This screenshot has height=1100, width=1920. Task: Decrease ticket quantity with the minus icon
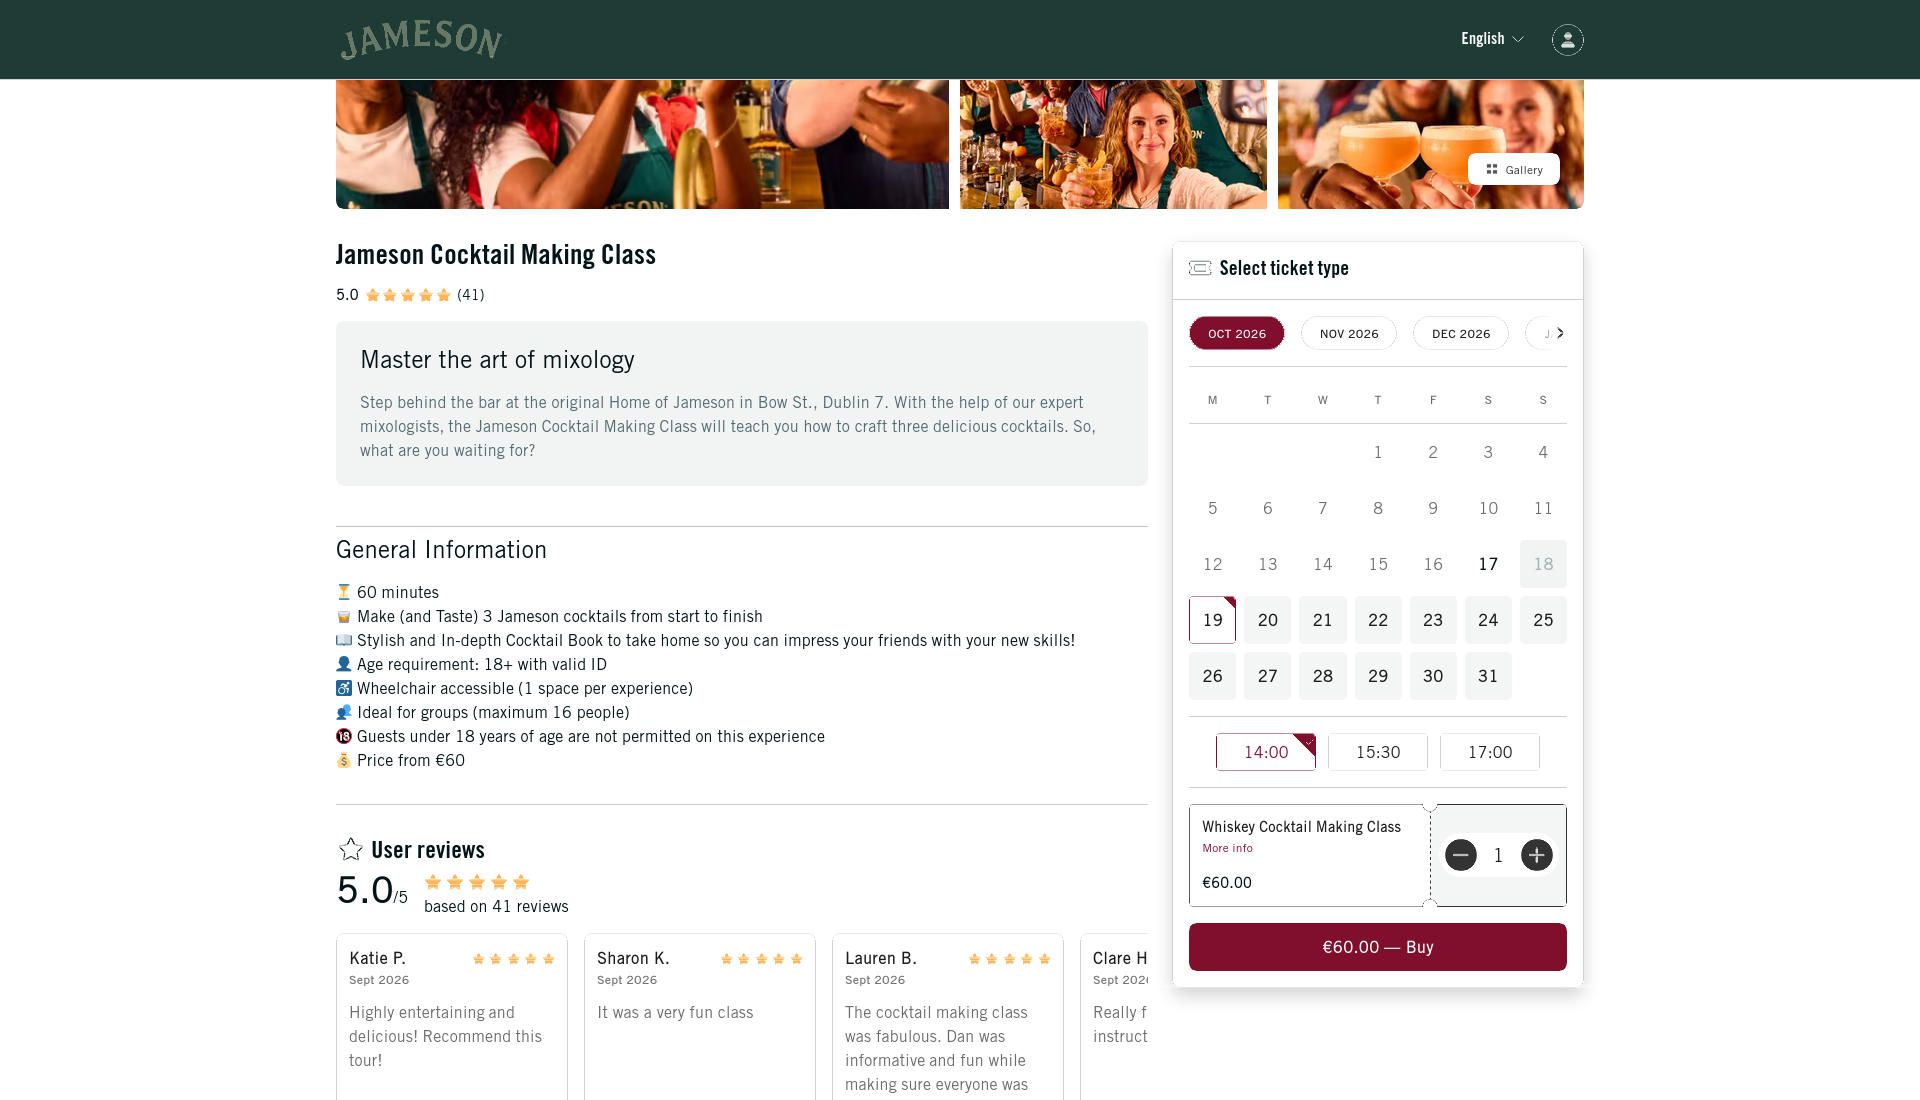(1461, 855)
